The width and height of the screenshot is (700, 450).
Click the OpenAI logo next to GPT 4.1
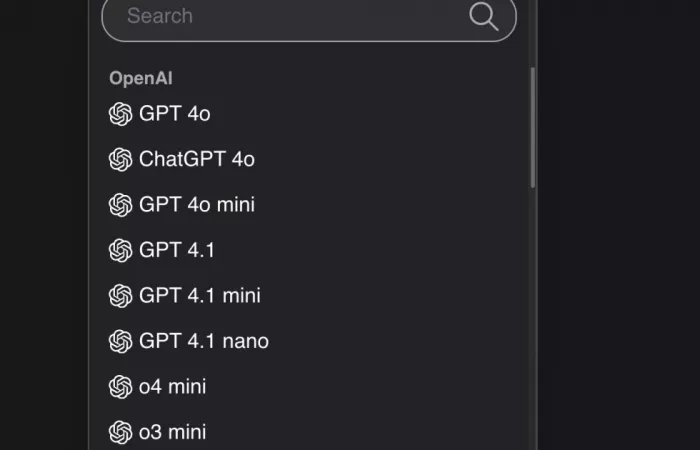[120, 250]
